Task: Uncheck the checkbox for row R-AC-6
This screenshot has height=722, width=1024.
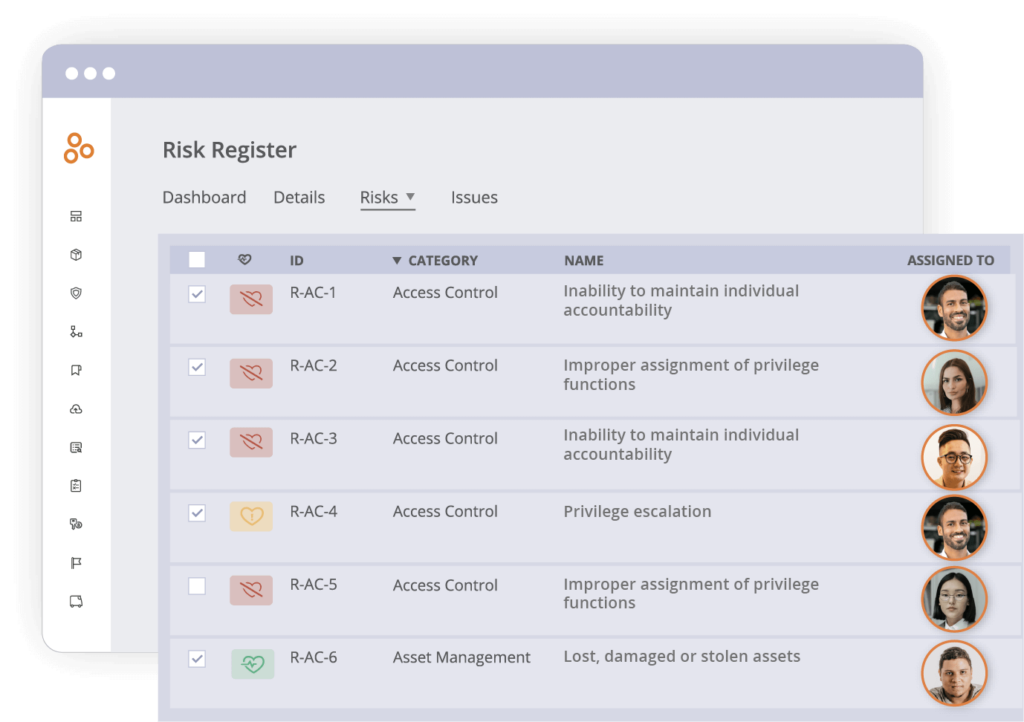Action: pyautogui.click(x=197, y=659)
